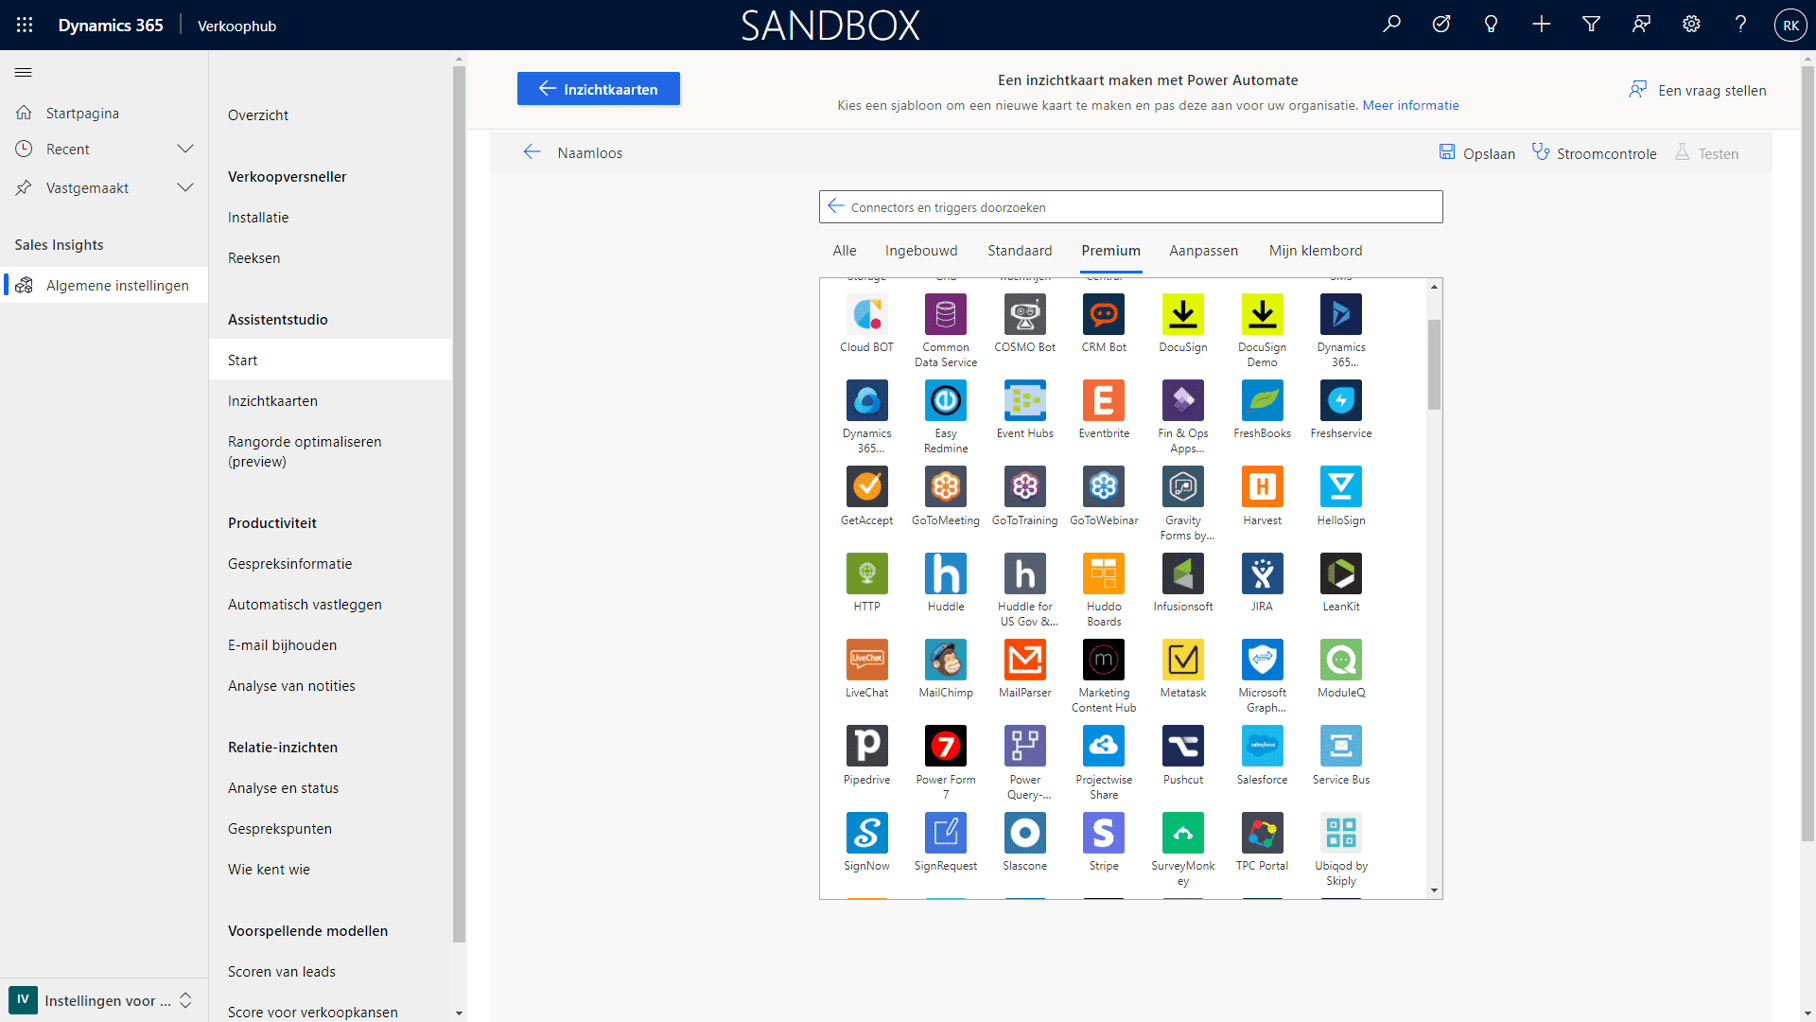The height and width of the screenshot is (1022, 1816).
Task: Choose the Common Data Service connector
Action: 945,314
